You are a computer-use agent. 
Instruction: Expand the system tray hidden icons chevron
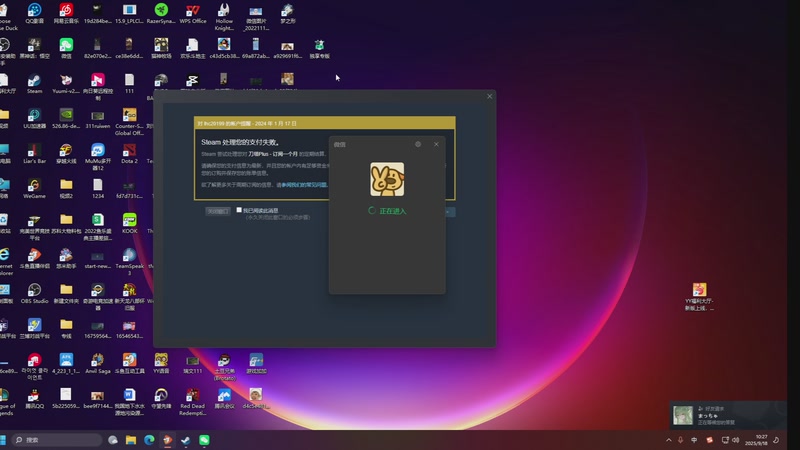coord(668,440)
